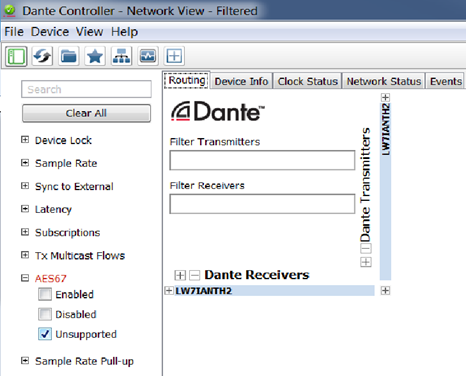Check the AES67 Enabled checkbox

point(45,294)
